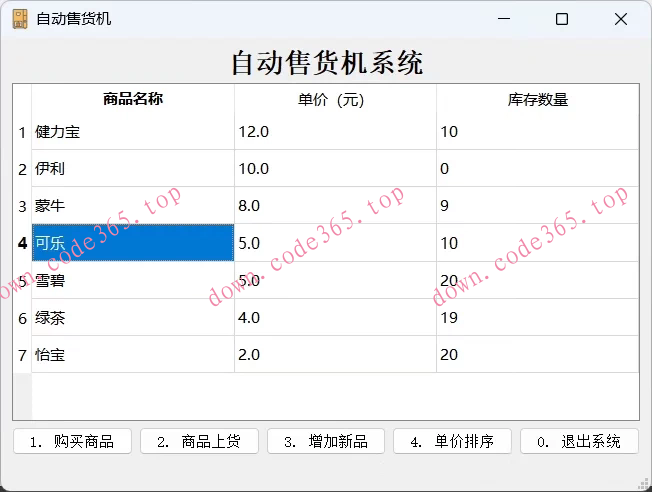Select the 蒙牛 product cell
Viewport: 652px width, 492px height.
pos(133,205)
